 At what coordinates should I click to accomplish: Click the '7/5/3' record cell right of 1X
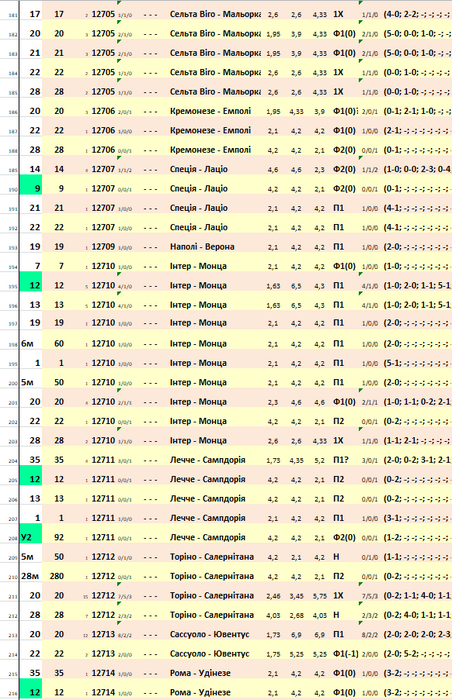pyautogui.click(x=370, y=596)
